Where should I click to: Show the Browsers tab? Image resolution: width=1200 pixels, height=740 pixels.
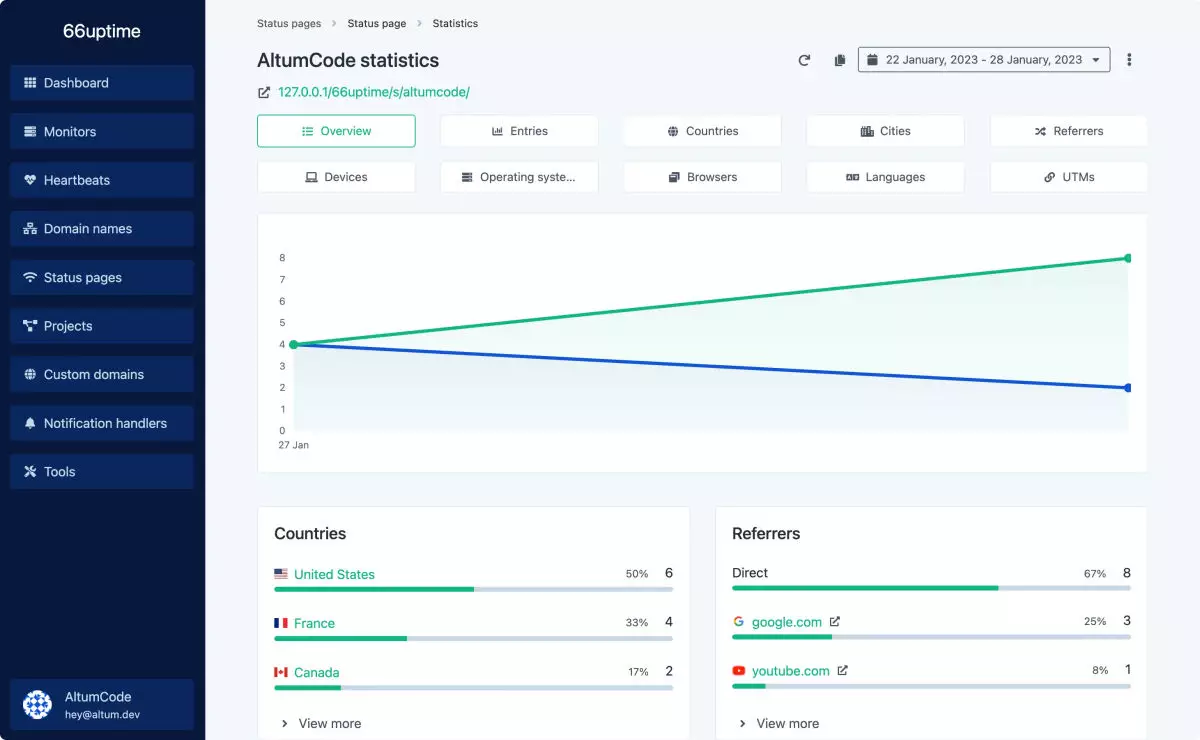pyautogui.click(x=702, y=177)
